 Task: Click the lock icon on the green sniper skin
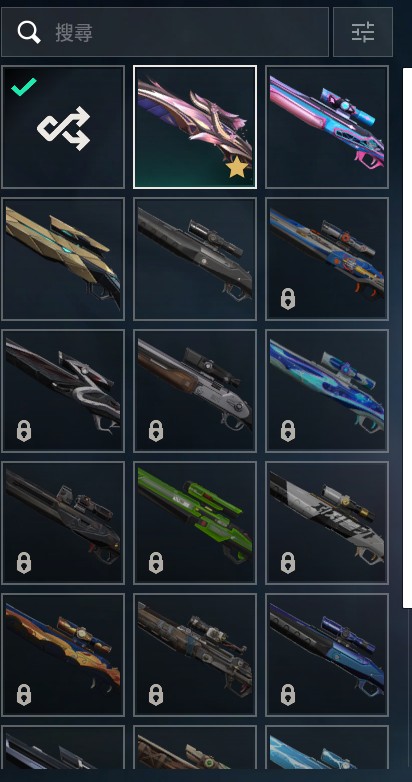(x=156, y=563)
